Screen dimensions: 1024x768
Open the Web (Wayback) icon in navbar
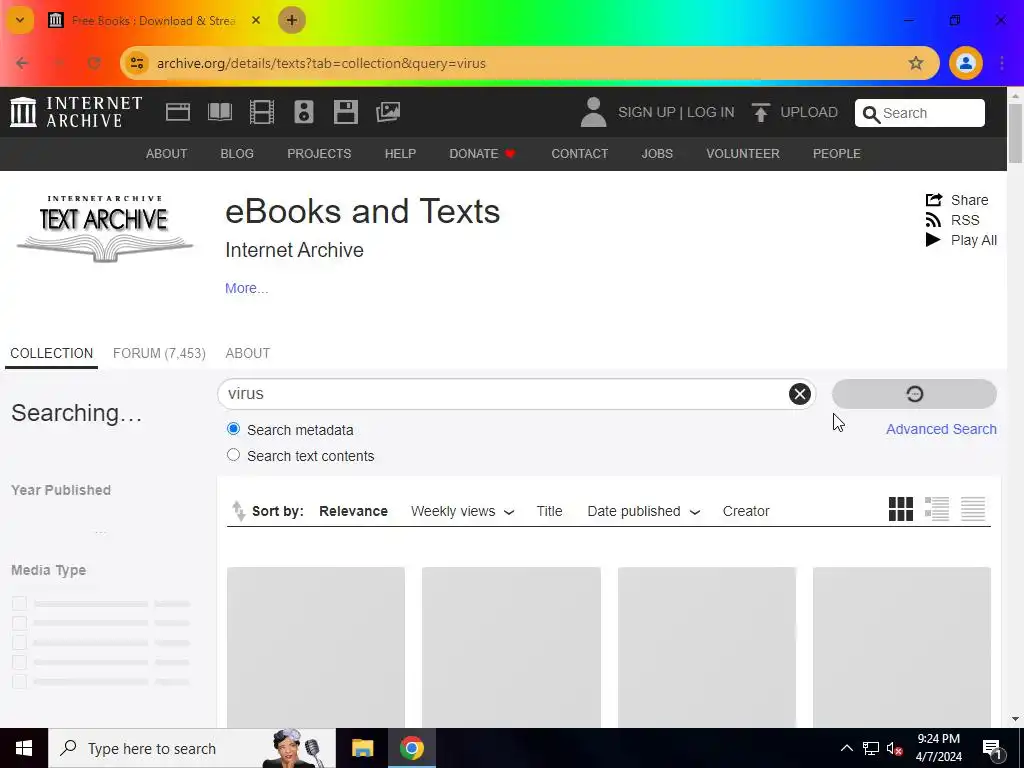178,112
